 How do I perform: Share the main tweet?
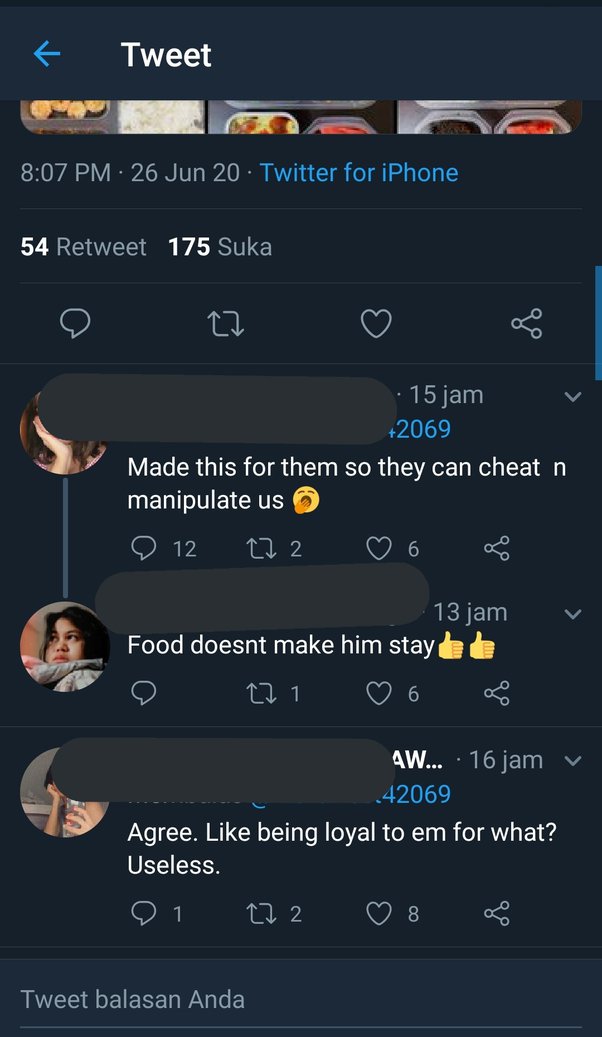(526, 323)
